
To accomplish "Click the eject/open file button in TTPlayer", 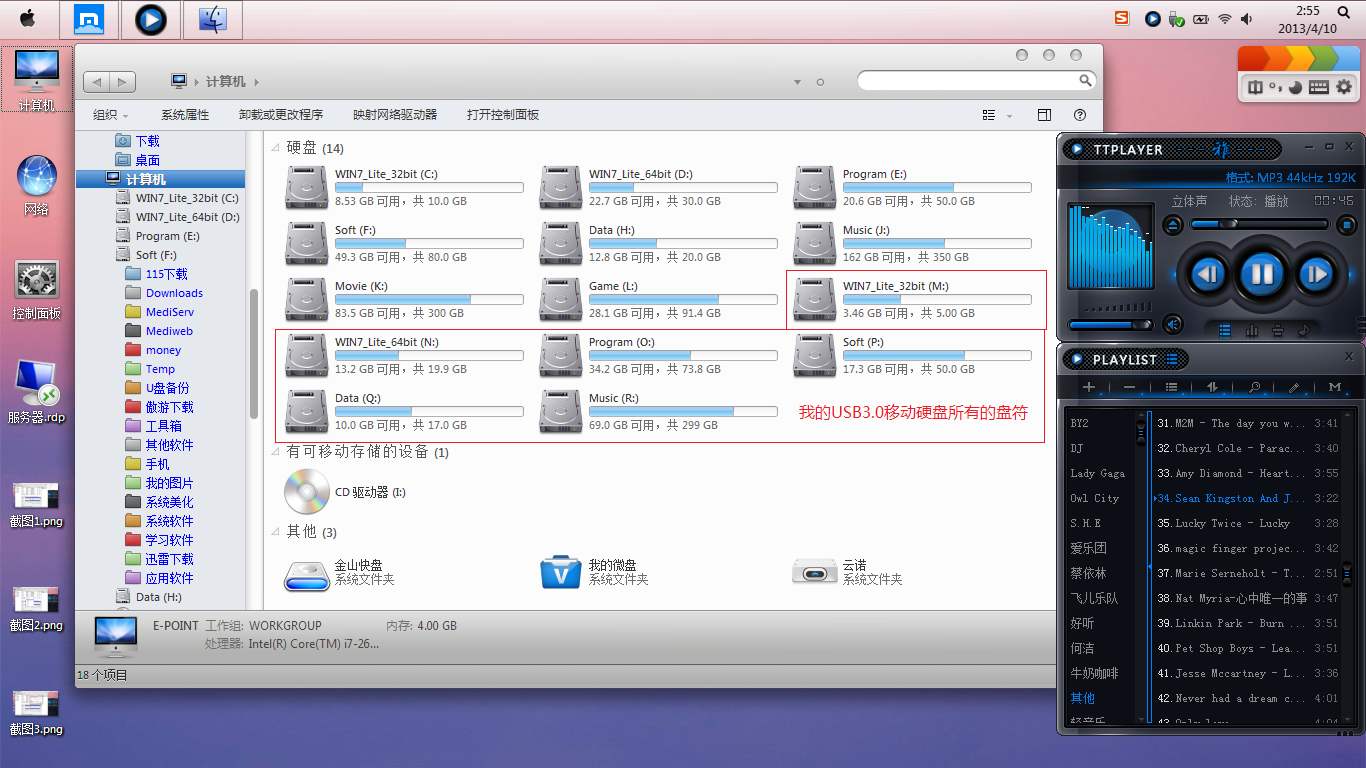I will click(1174, 225).
